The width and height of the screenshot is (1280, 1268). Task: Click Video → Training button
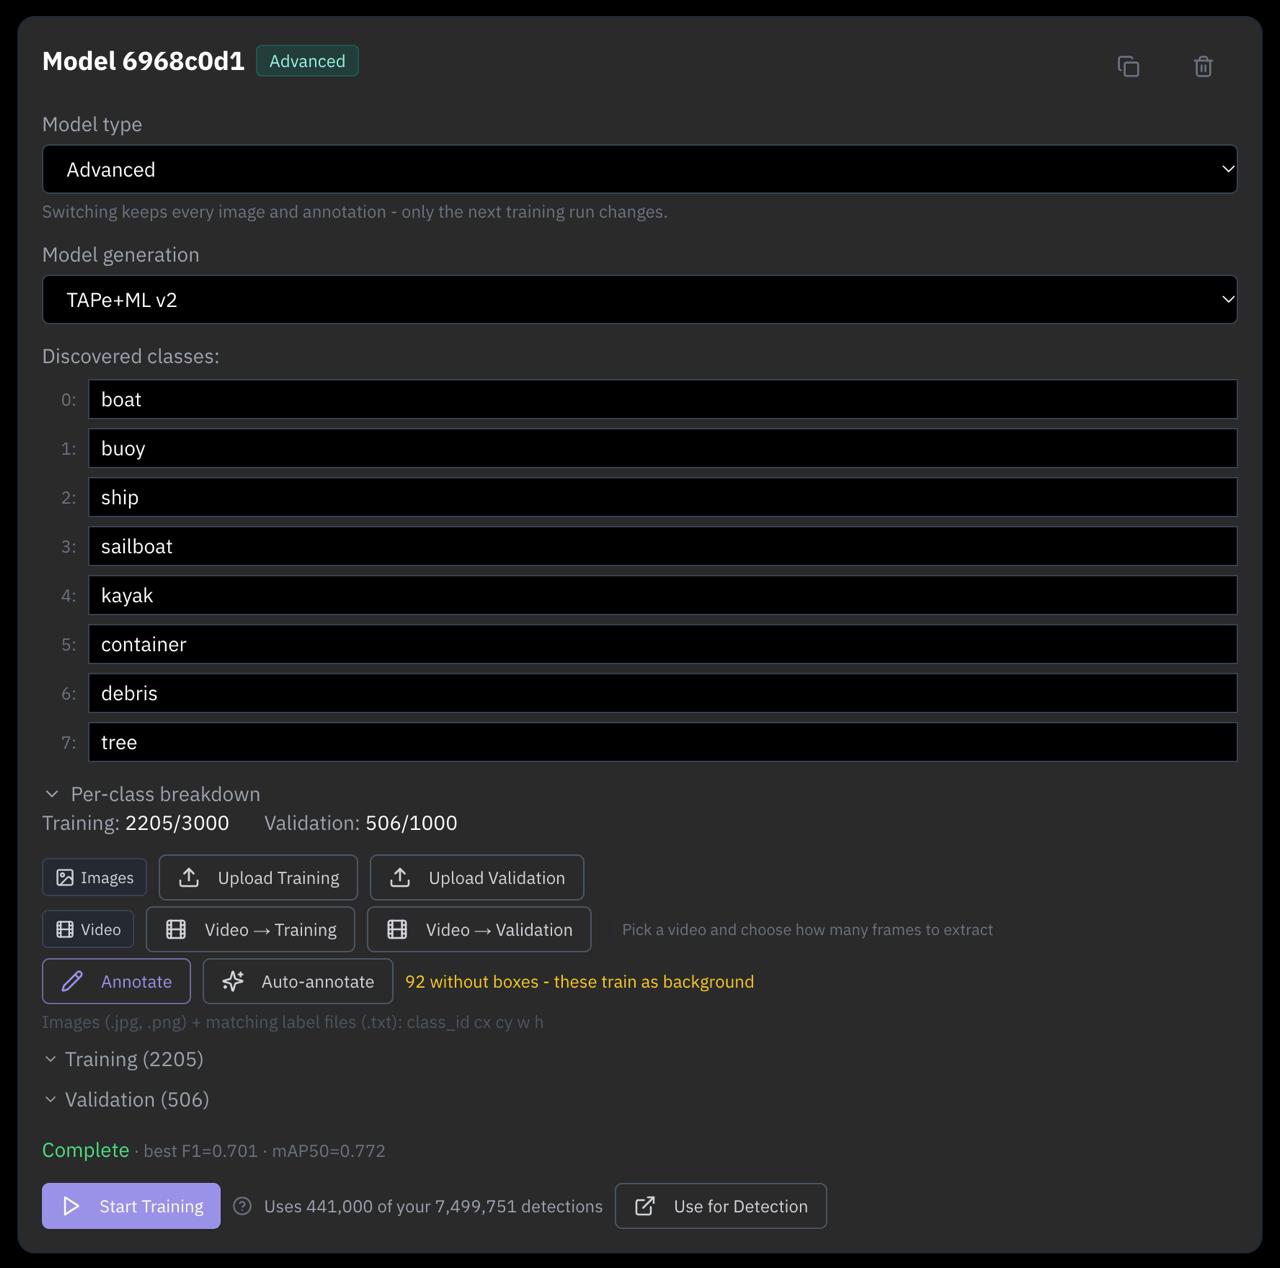pos(250,929)
